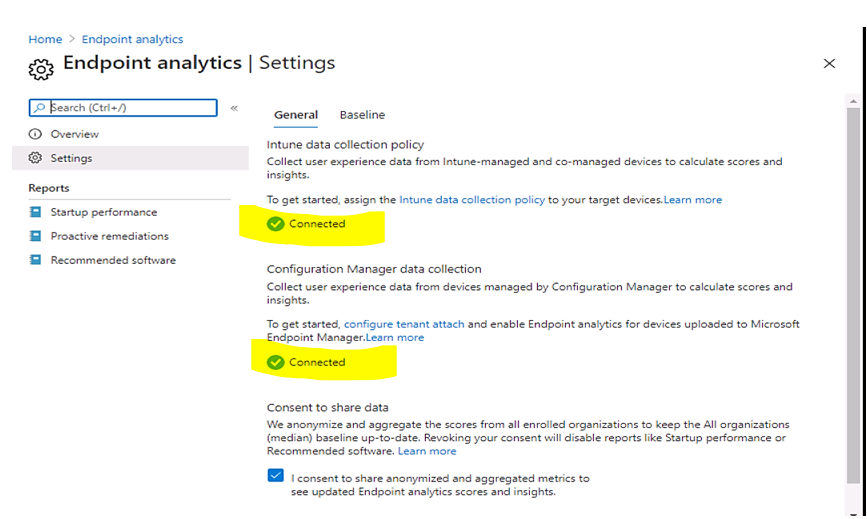Screen dimensions: 867x519
Task: Open configure tenant attach link
Action: (404, 324)
